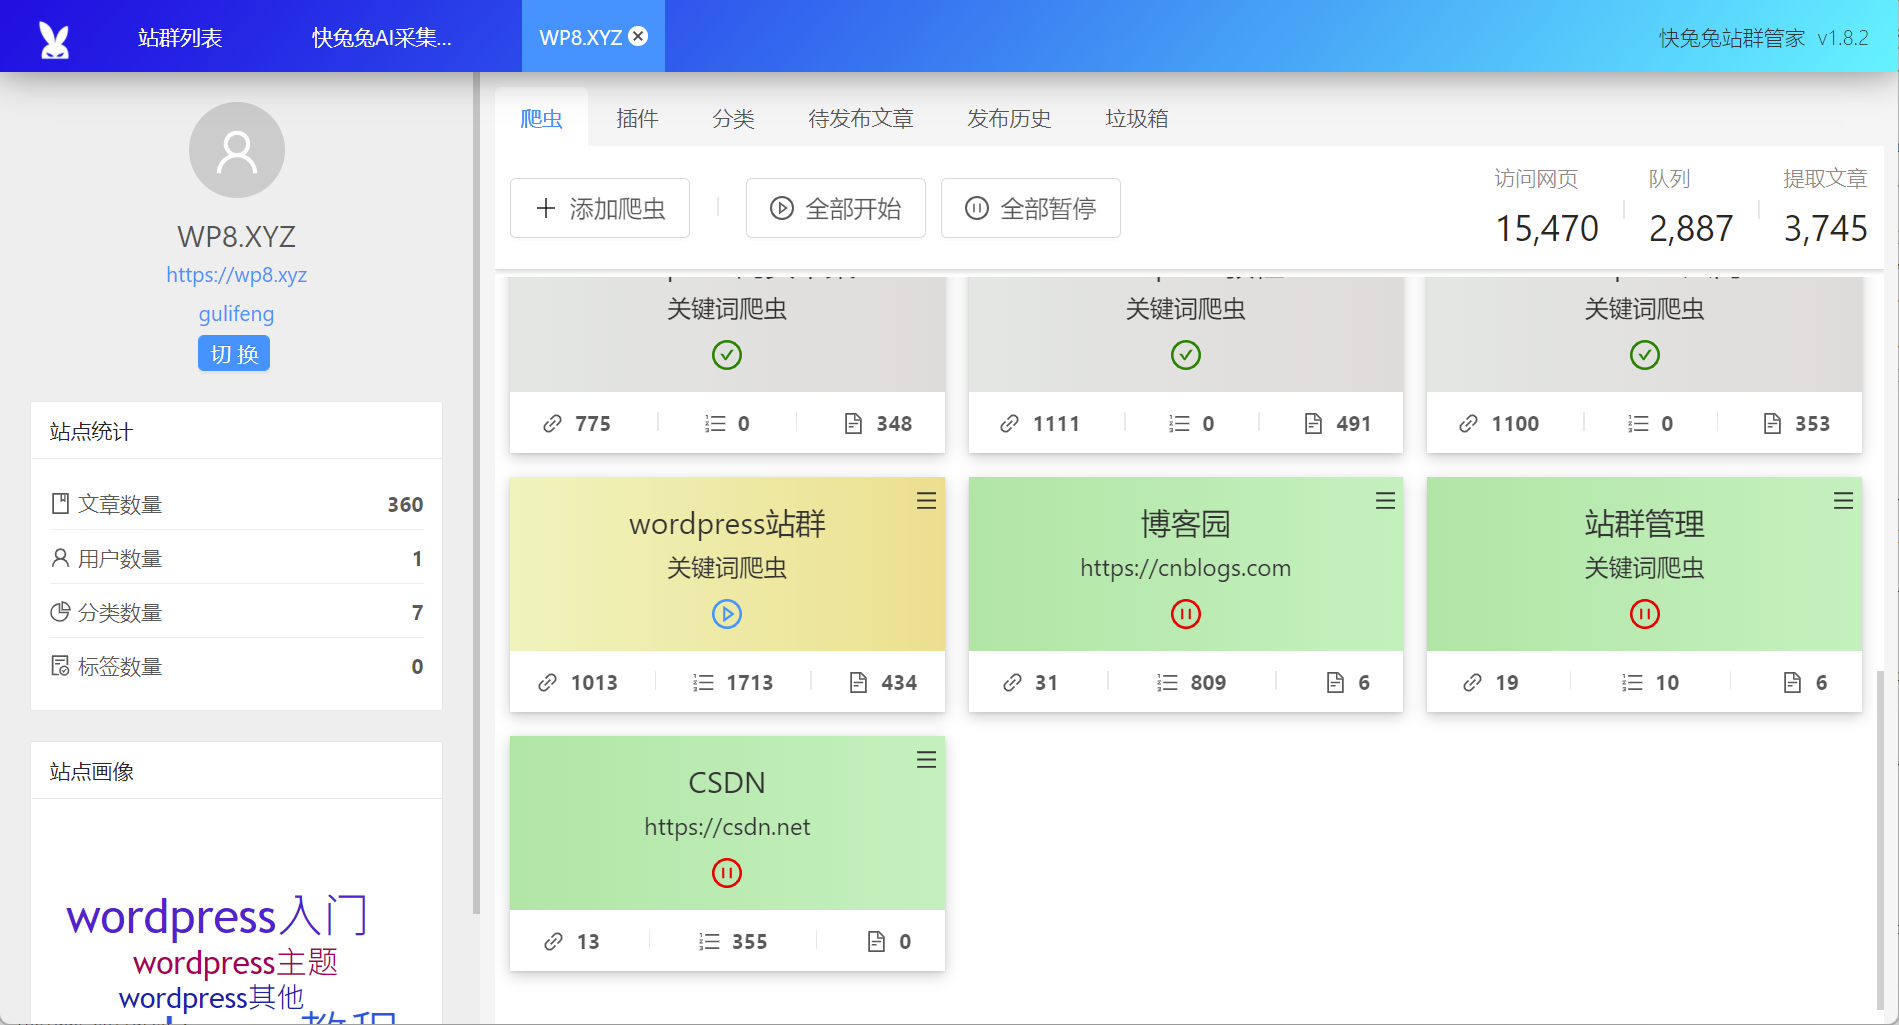The width and height of the screenshot is (1899, 1025).
Task: Open the 分类 tab
Action: coord(733,118)
